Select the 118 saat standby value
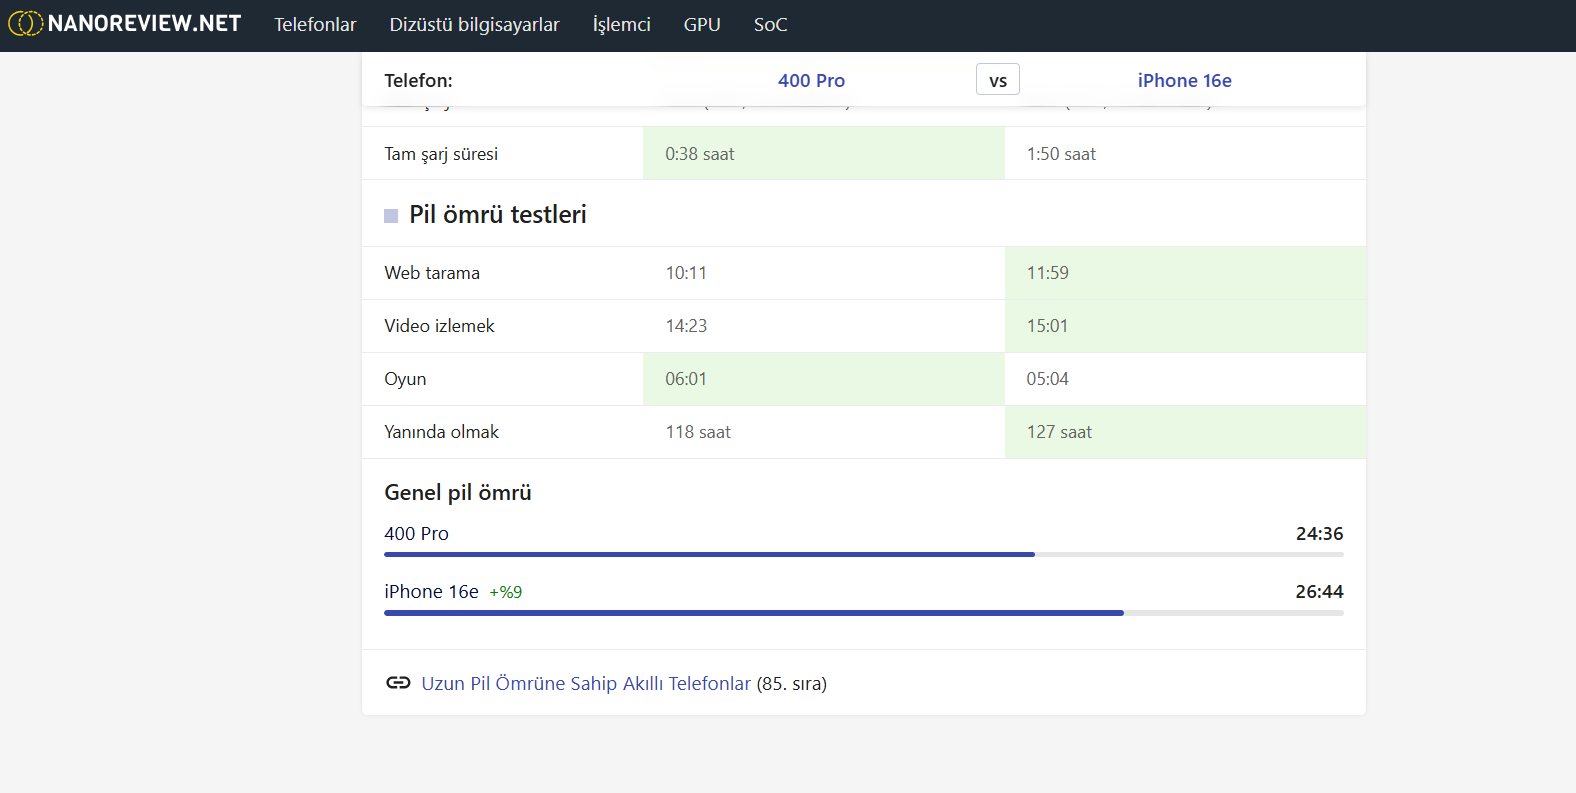1576x793 pixels. (x=698, y=432)
